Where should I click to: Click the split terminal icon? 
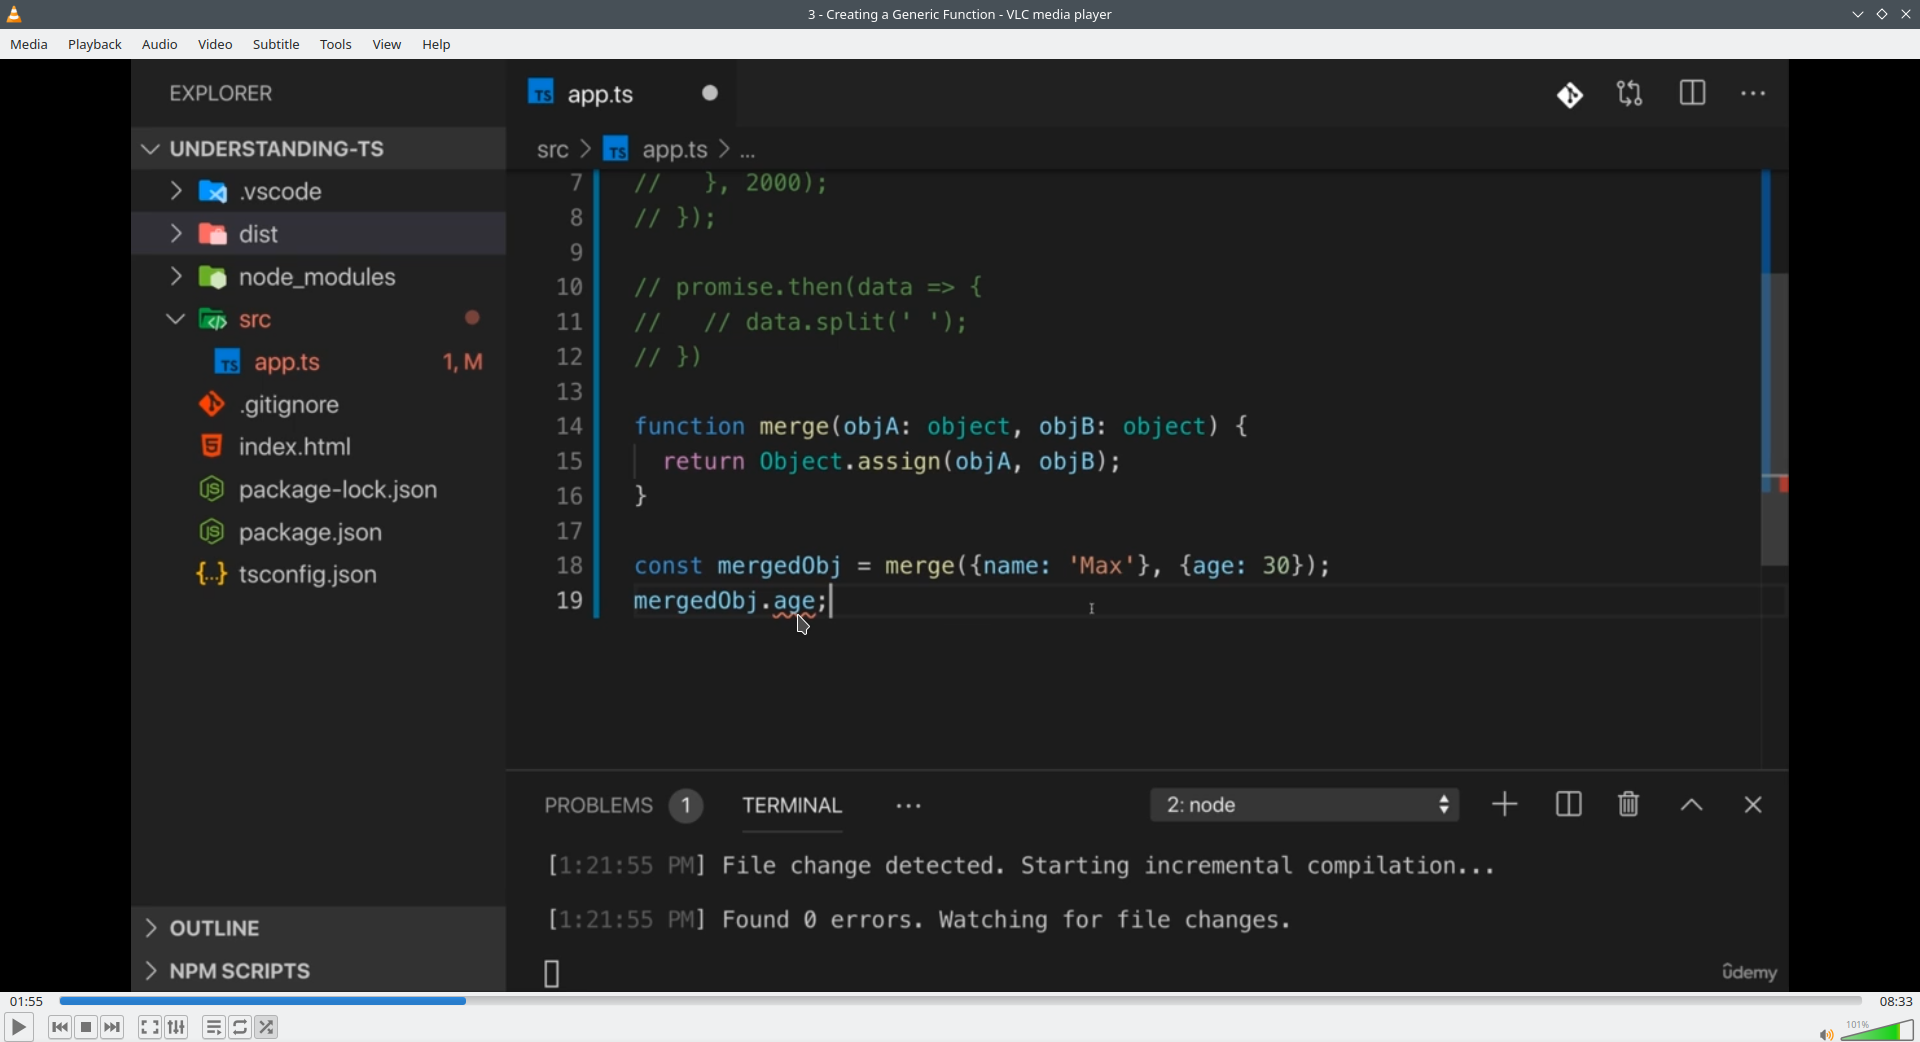pyautogui.click(x=1569, y=805)
